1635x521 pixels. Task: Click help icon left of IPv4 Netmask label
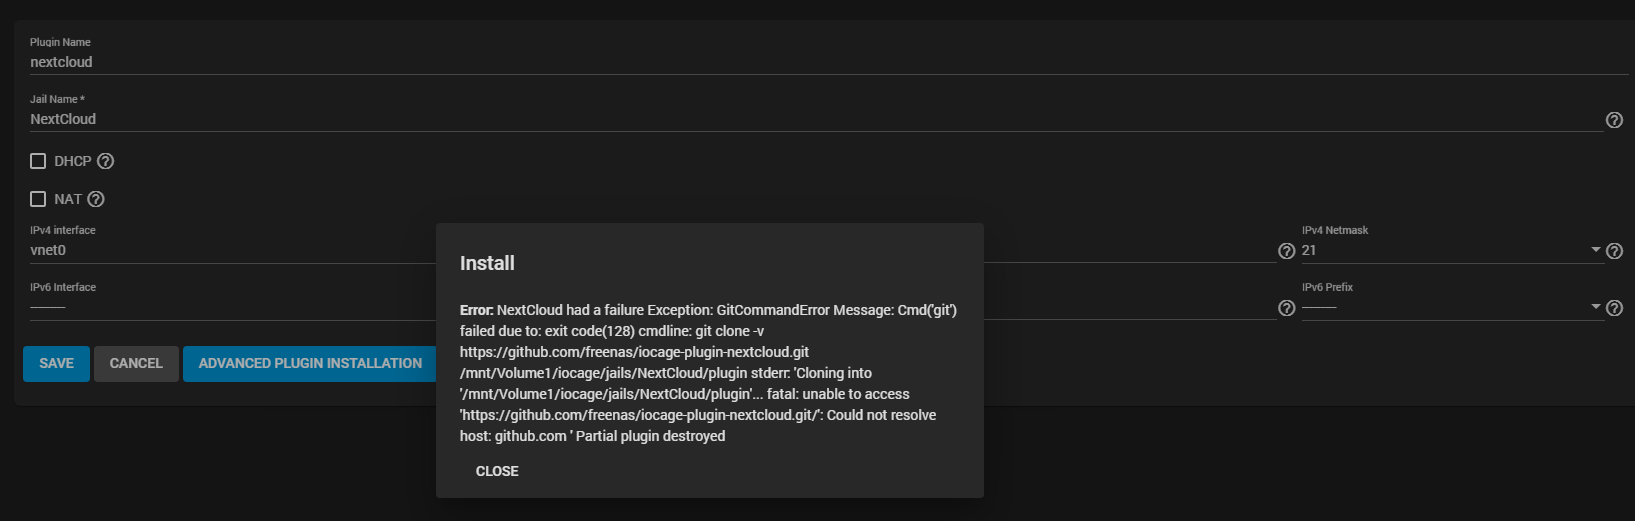pyautogui.click(x=1287, y=251)
